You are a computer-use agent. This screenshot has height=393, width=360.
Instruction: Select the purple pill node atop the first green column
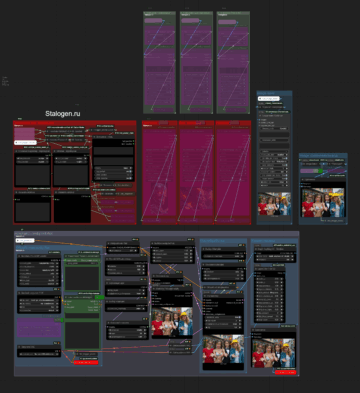click(153, 21)
